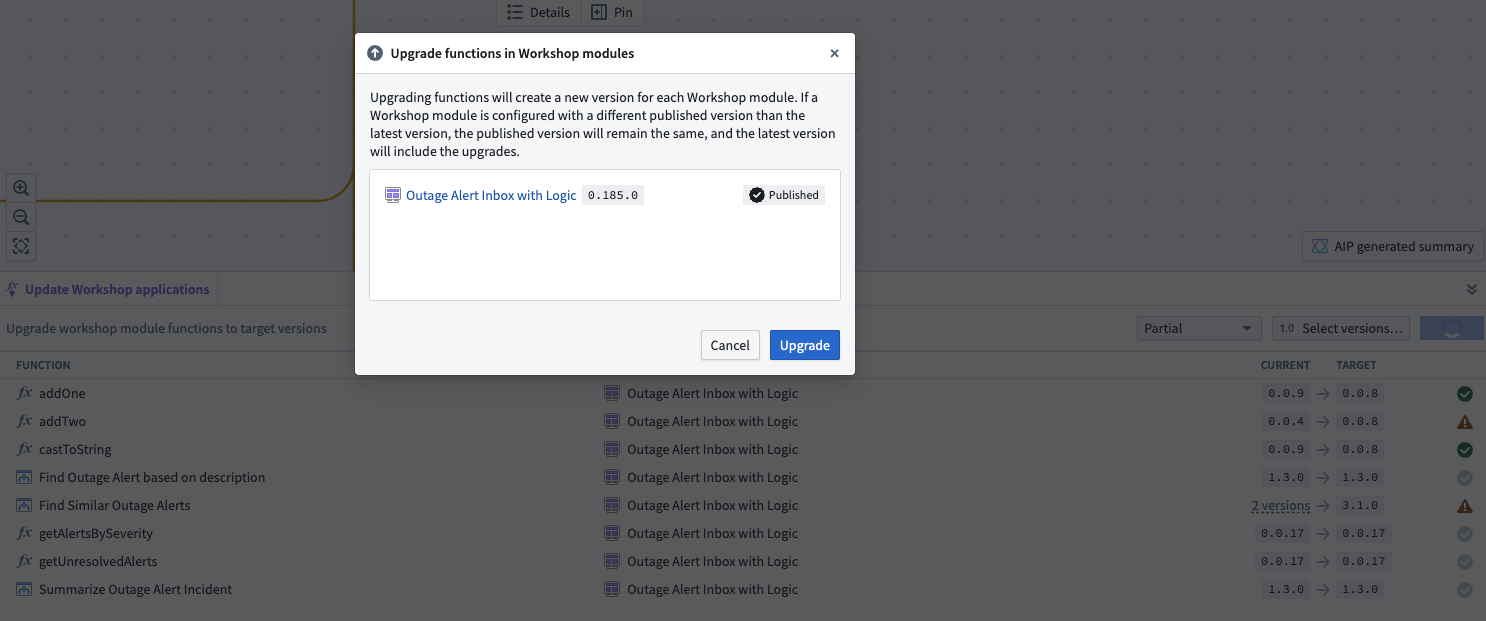Click the zoom in magnifier icon

coord(20,188)
